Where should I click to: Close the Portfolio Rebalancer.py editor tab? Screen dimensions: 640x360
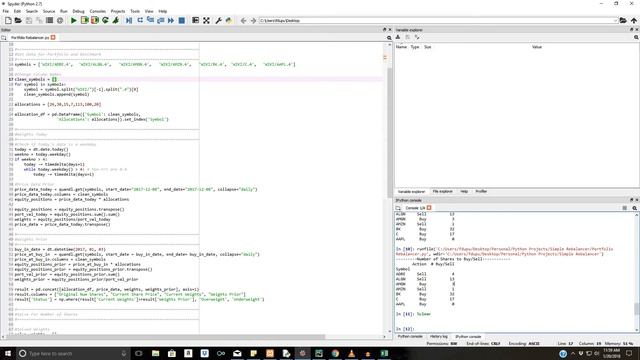(53, 38)
